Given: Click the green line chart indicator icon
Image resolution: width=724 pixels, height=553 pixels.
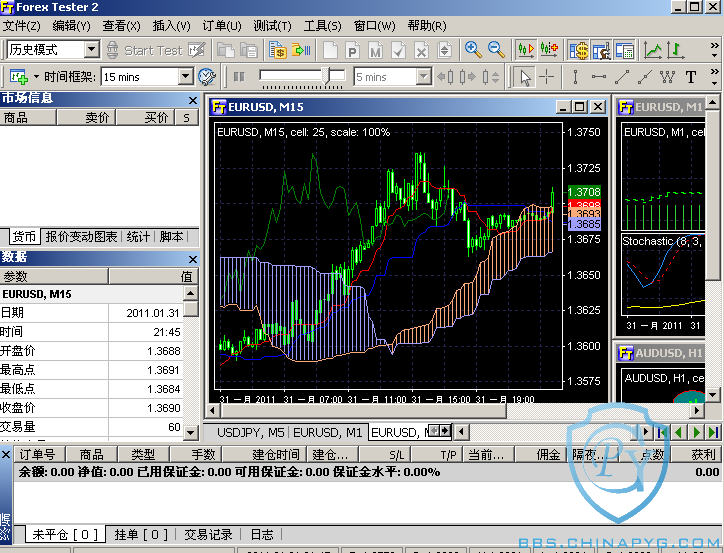Looking at the screenshot, I should click(x=653, y=50).
